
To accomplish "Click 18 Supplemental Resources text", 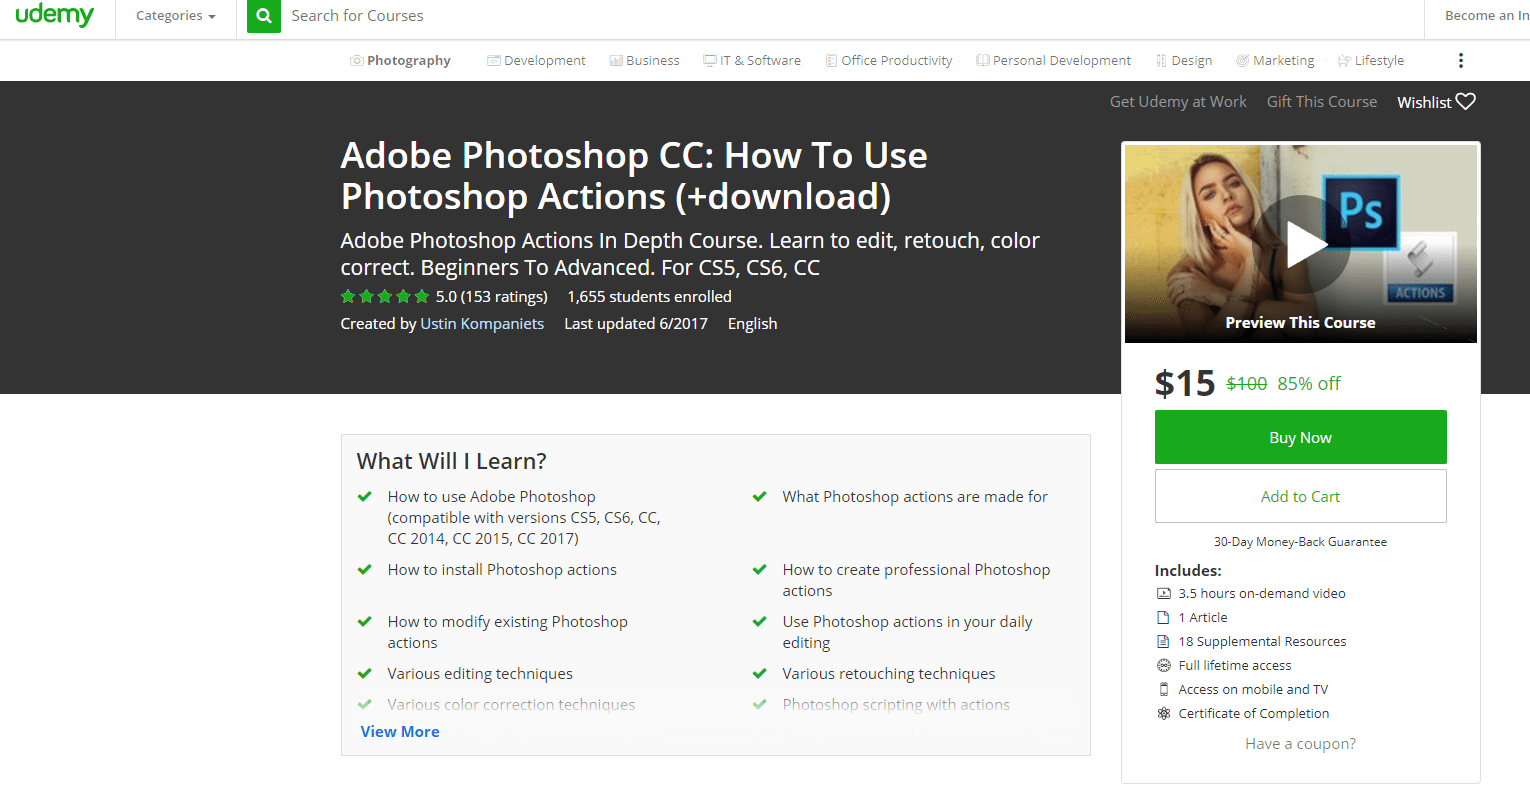I will [x=1262, y=642].
